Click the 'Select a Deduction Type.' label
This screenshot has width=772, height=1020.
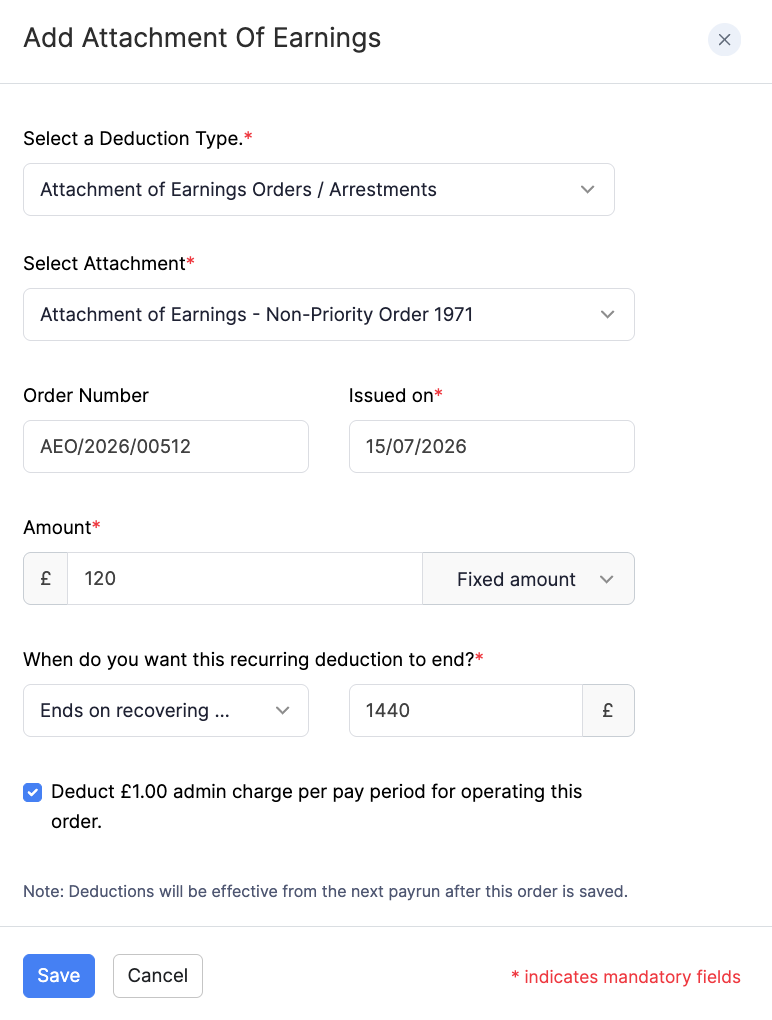(138, 139)
